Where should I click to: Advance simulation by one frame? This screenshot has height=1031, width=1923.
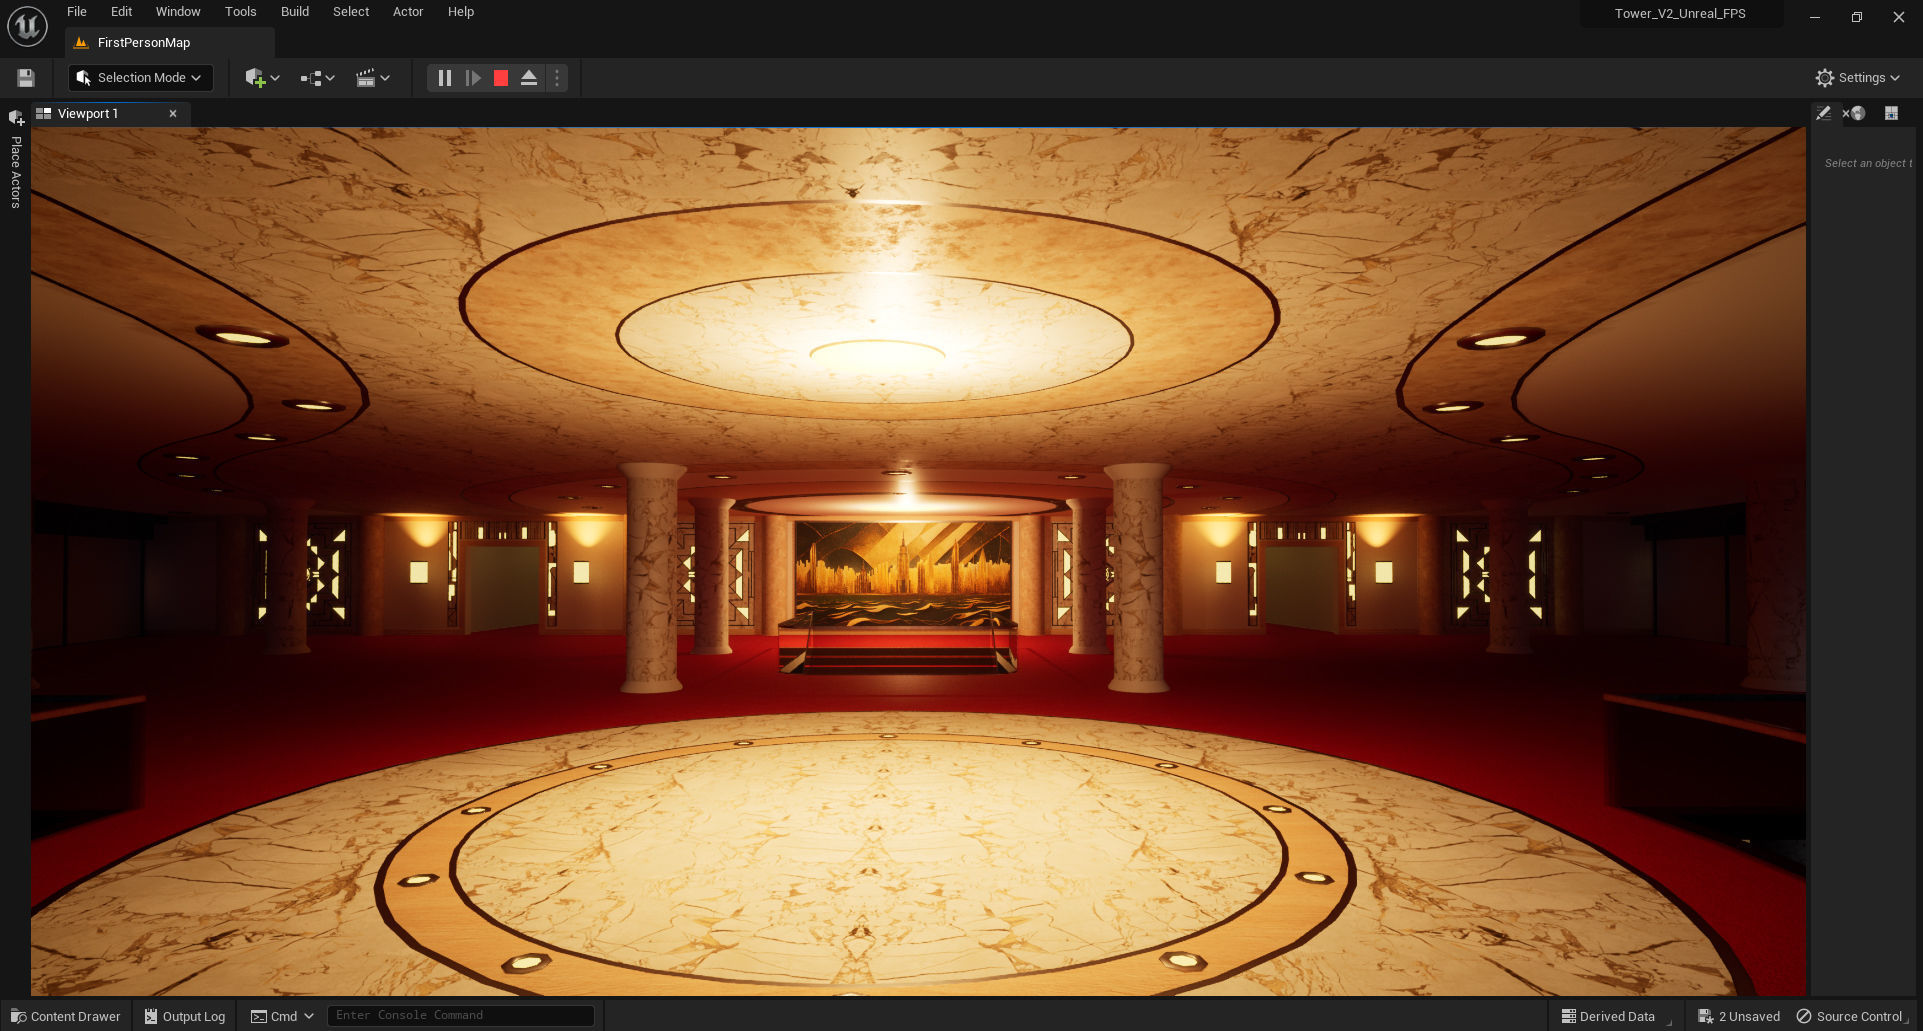[x=473, y=78]
